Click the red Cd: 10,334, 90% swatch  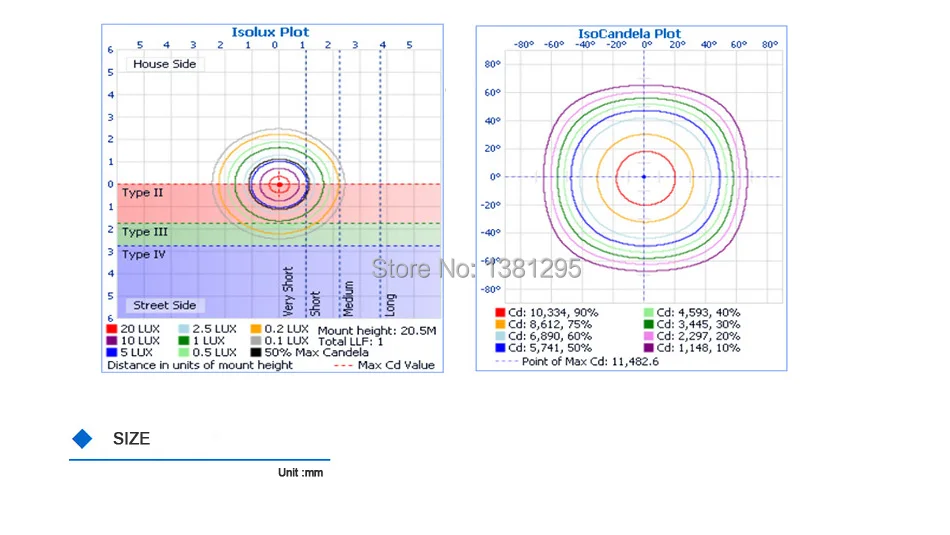tap(500, 313)
